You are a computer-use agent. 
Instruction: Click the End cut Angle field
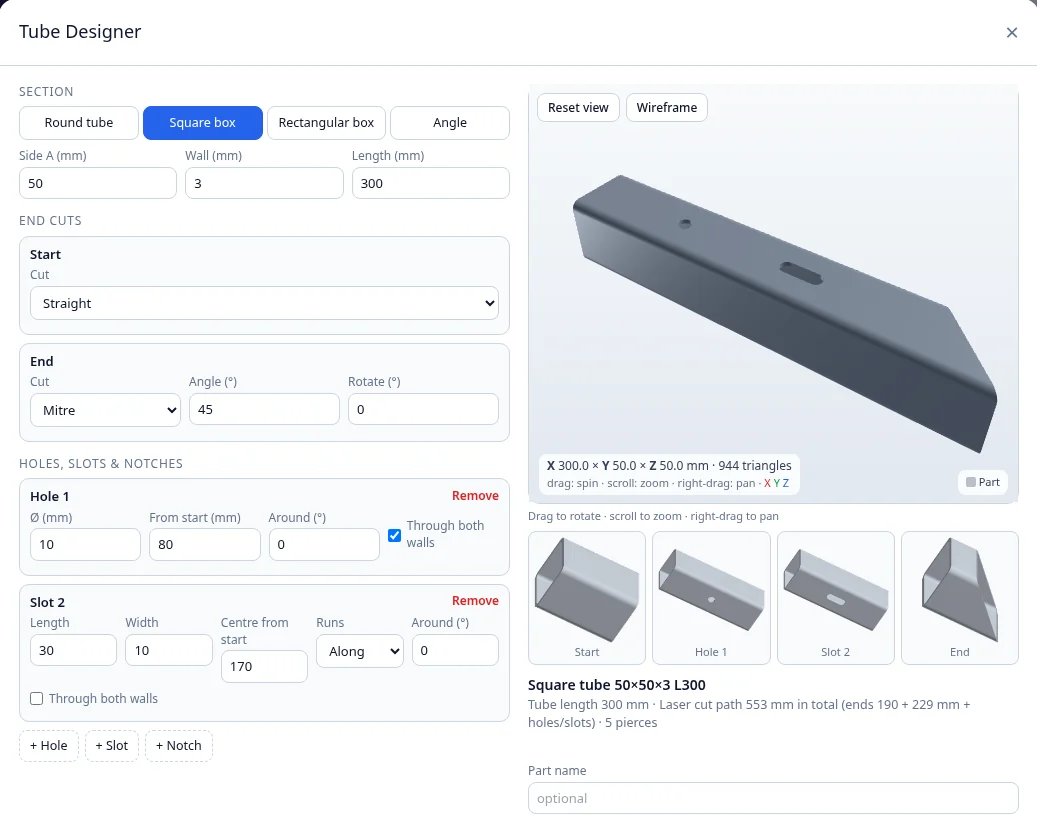[x=264, y=409]
